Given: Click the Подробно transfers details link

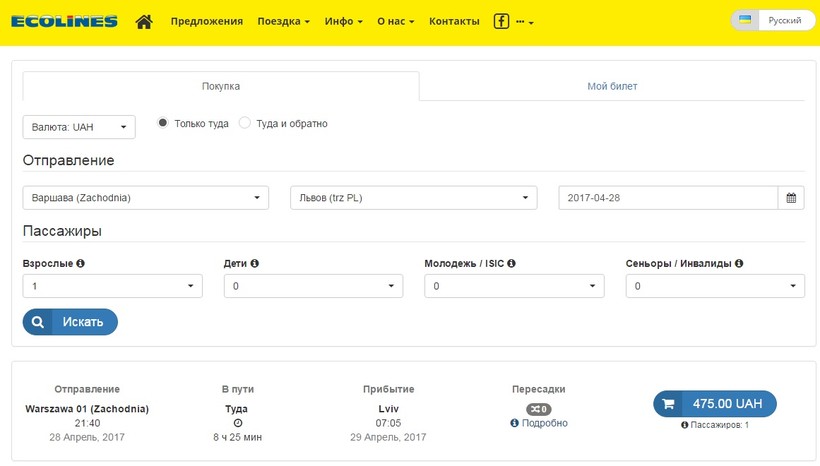Looking at the screenshot, I should 539,423.
